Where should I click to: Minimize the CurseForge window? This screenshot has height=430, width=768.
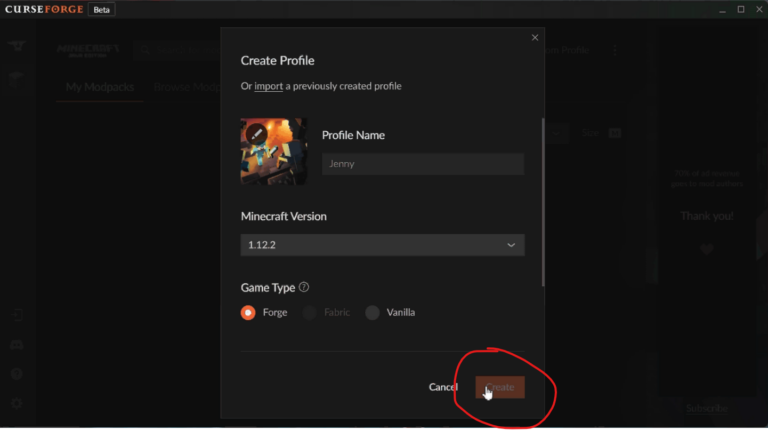[722, 10]
